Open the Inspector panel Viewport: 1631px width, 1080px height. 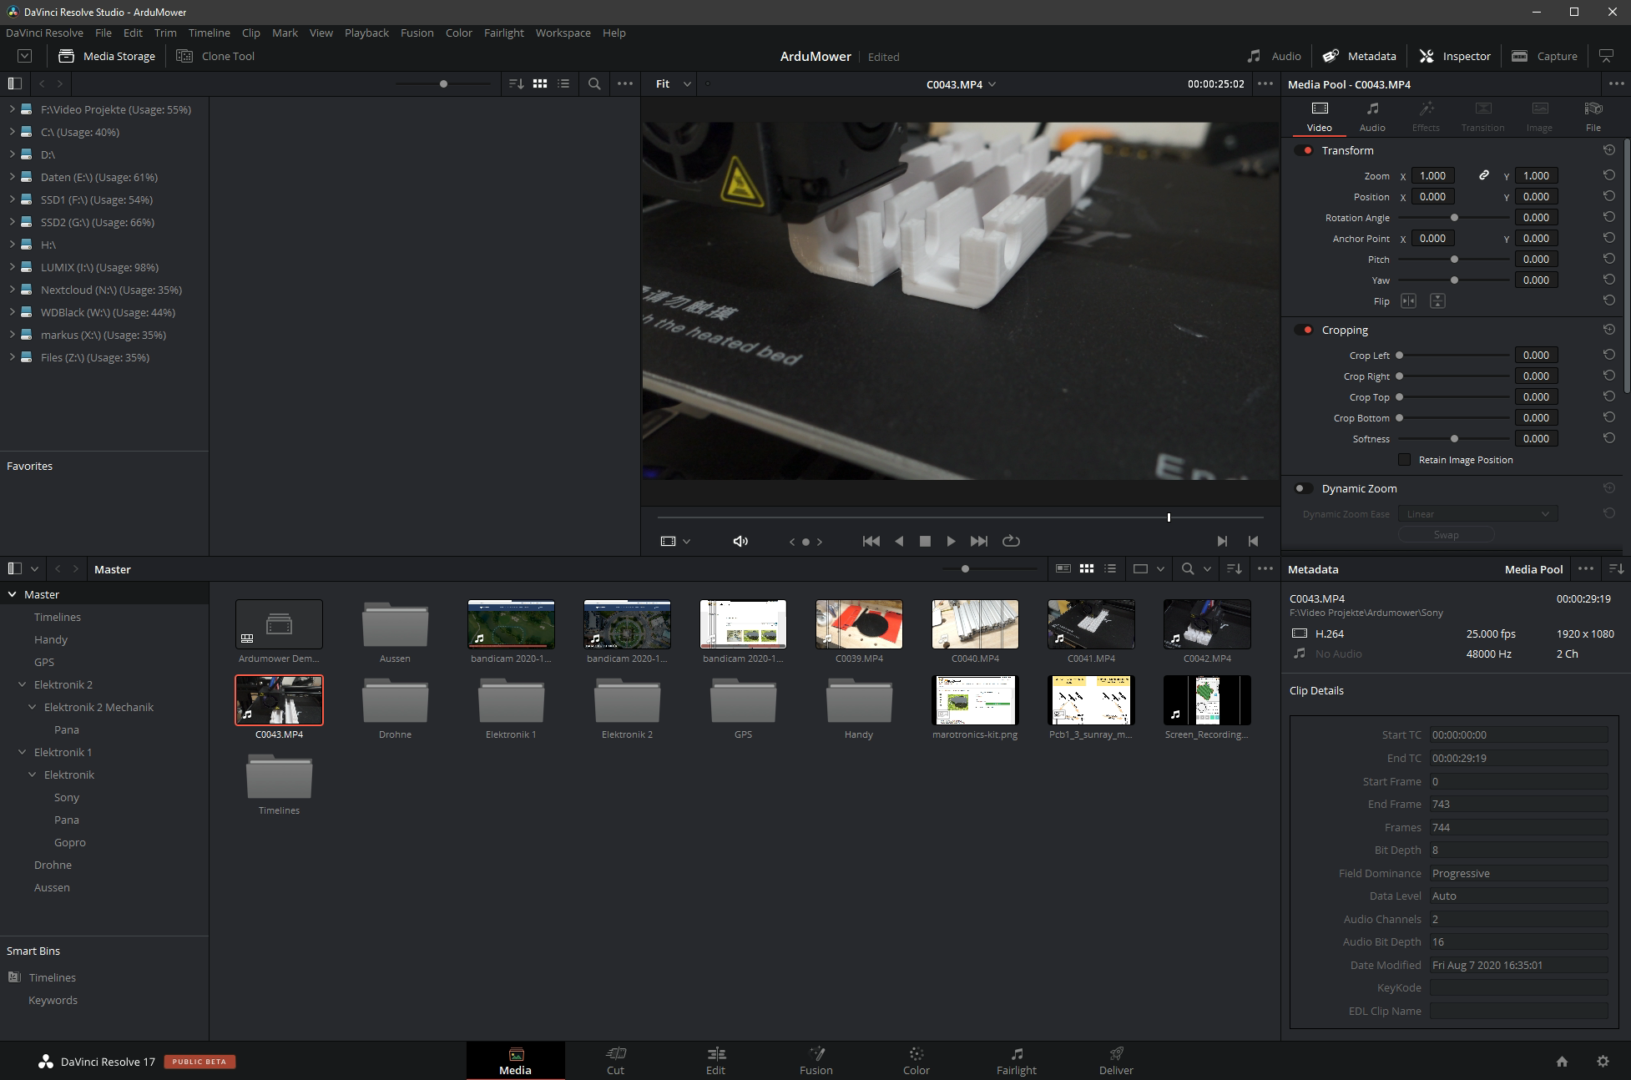pos(1455,56)
